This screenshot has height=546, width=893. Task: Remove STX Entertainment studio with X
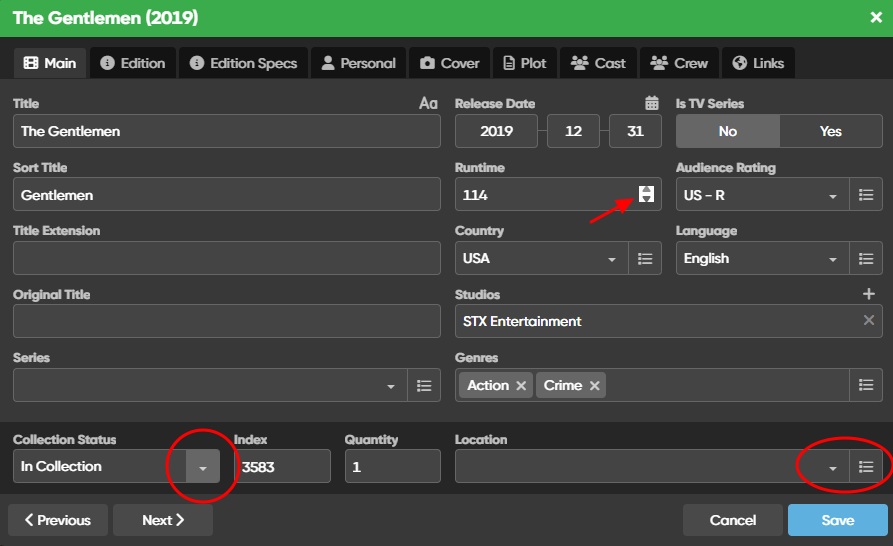pyautogui.click(x=869, y=320)
